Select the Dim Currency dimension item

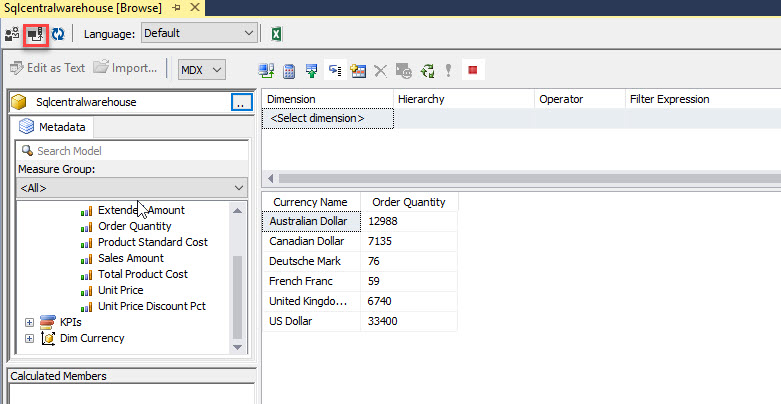coord(92,338)
